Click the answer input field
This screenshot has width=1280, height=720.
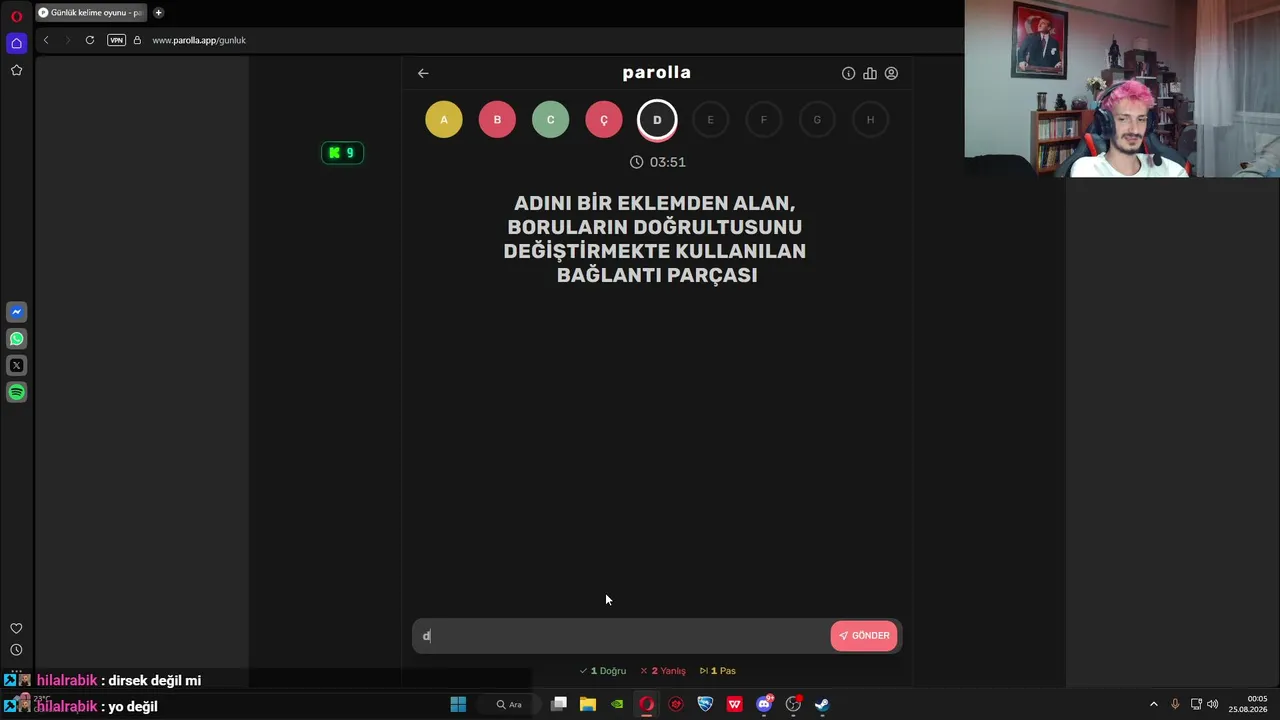621,636
